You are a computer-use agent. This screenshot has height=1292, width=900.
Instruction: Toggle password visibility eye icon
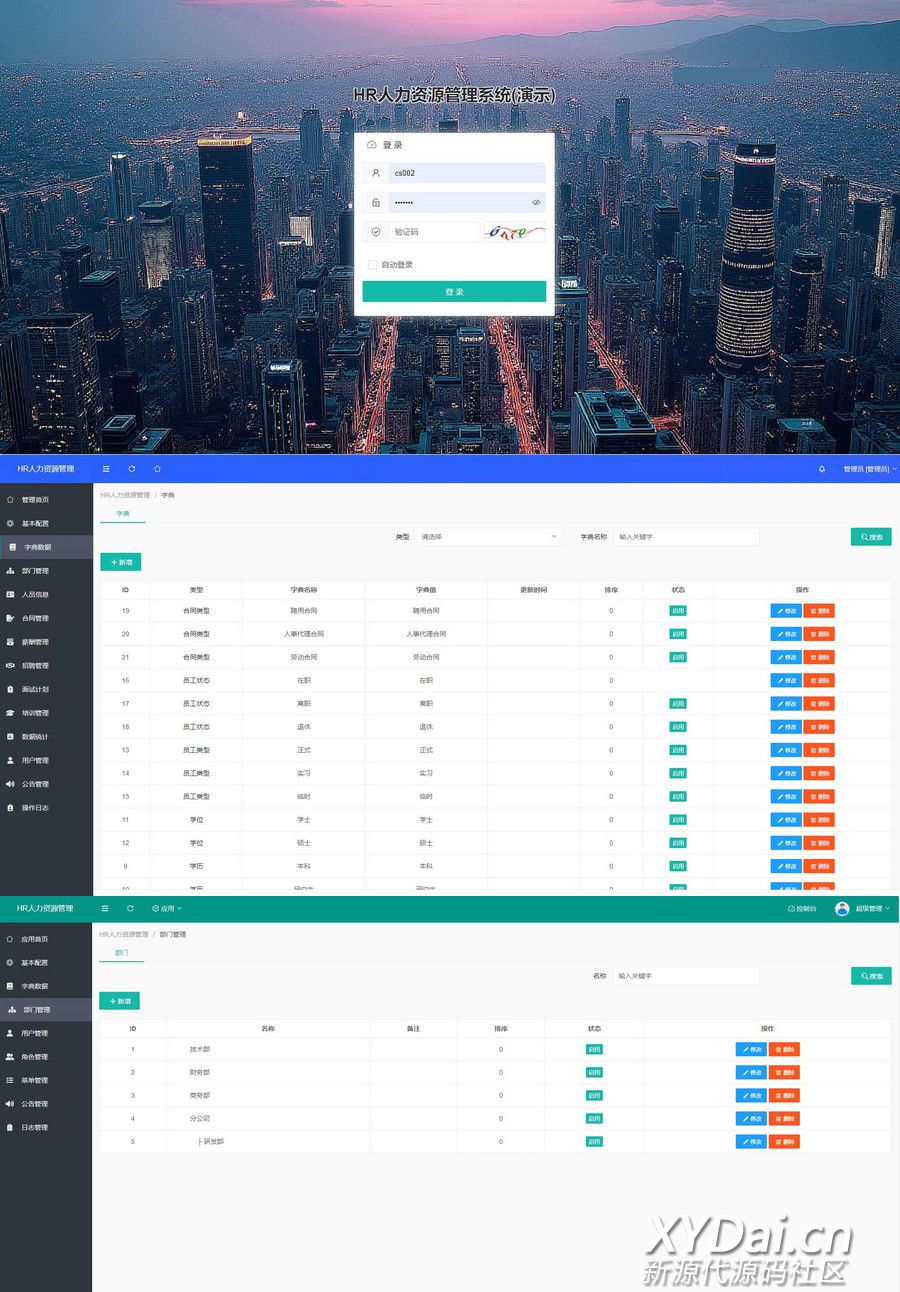coord(536,202)
